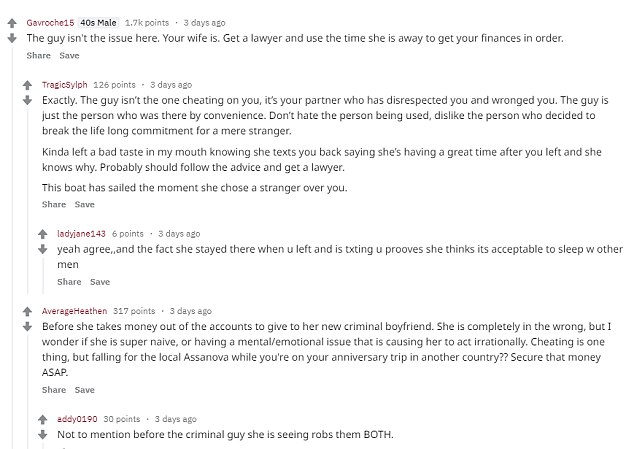634x449 pixels.
Task: Downvote TragicSylph's reply
Action: tap(27, 100)
